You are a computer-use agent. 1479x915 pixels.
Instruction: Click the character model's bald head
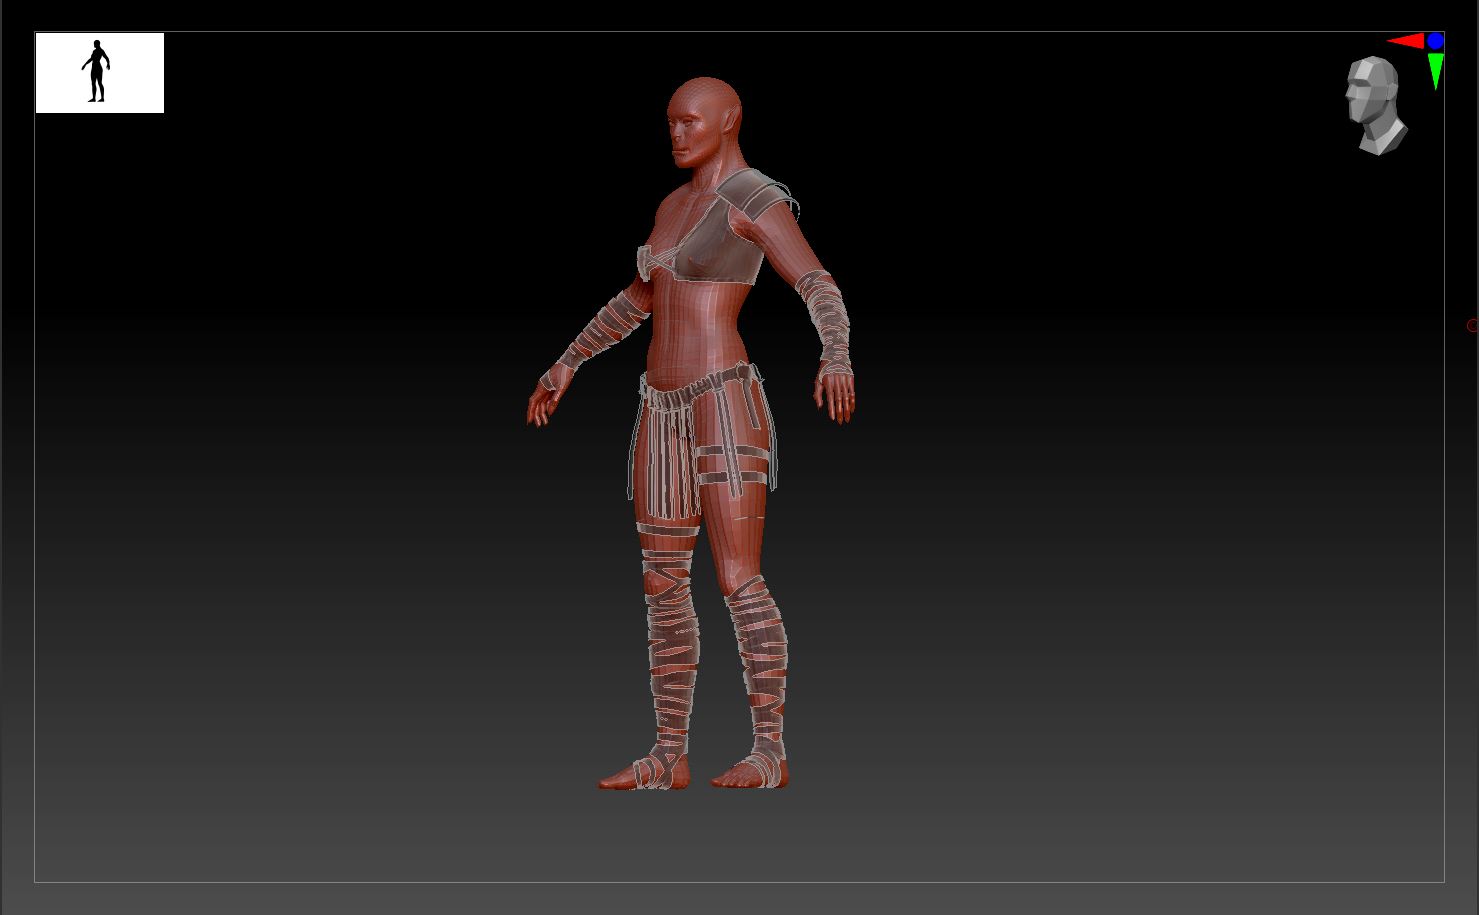point(704,122)
